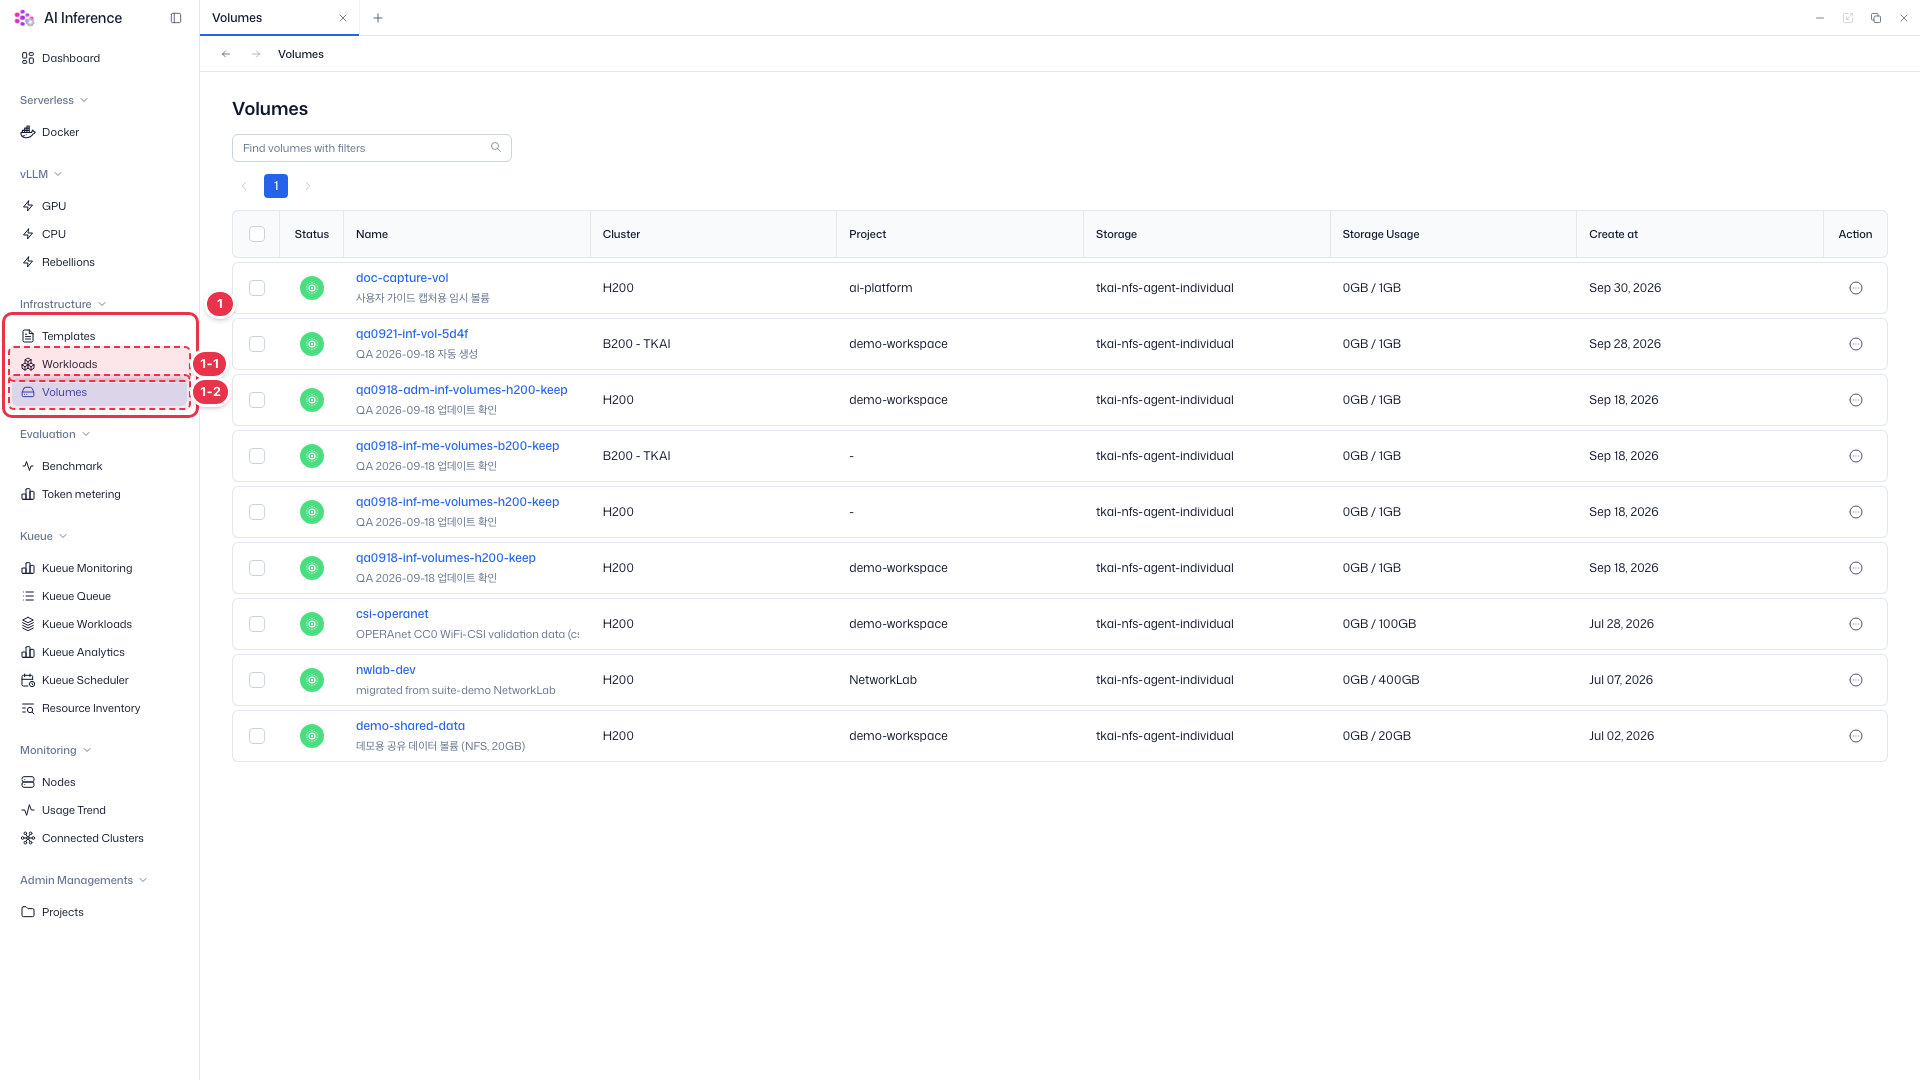Select the Volumes tab
The image size is (1920, 1080).
coord(279,18)
